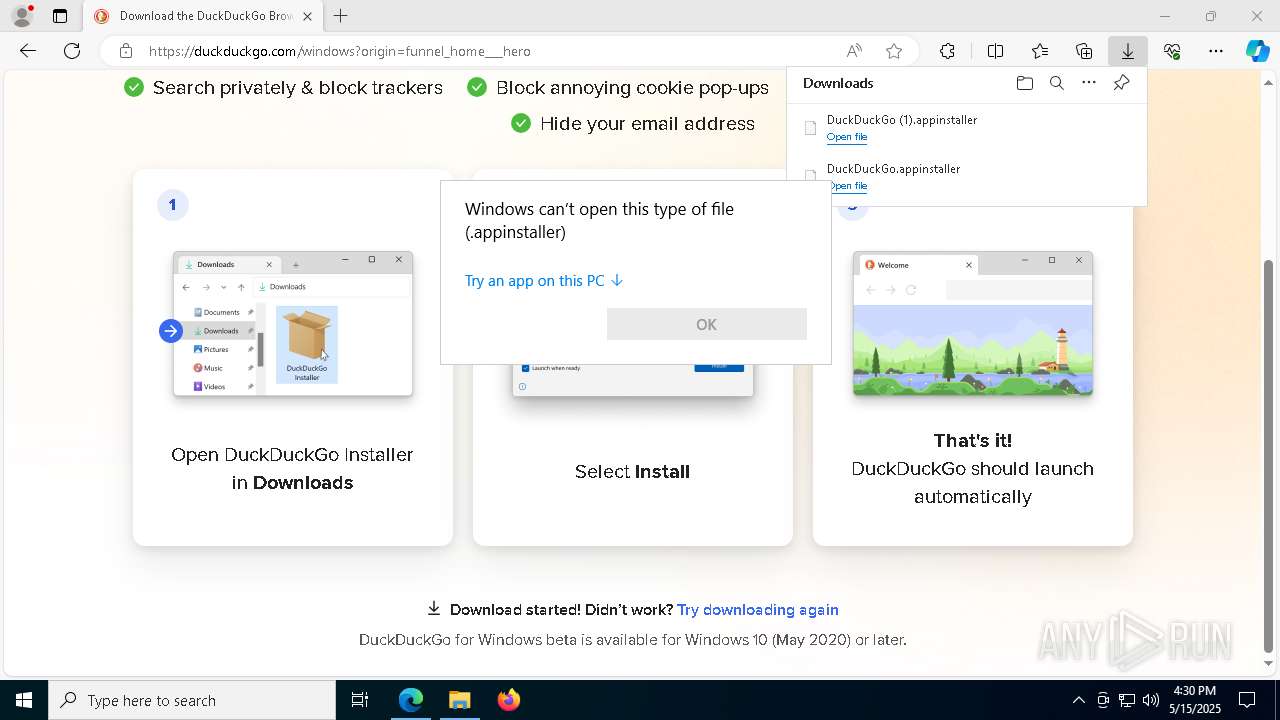
Task: Open Task View on taskbar
Action: pyautogui.click(x=360, y=700)
